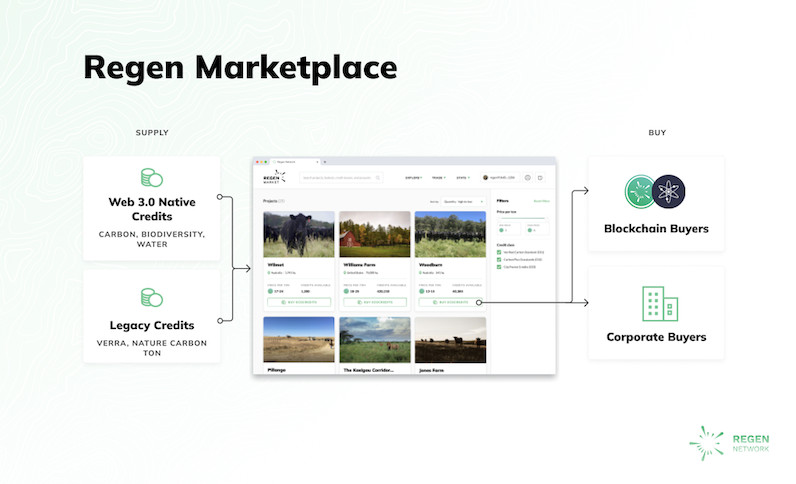Click the Web 3.0 Native Credits coin icon

click(x=151, y=178)
